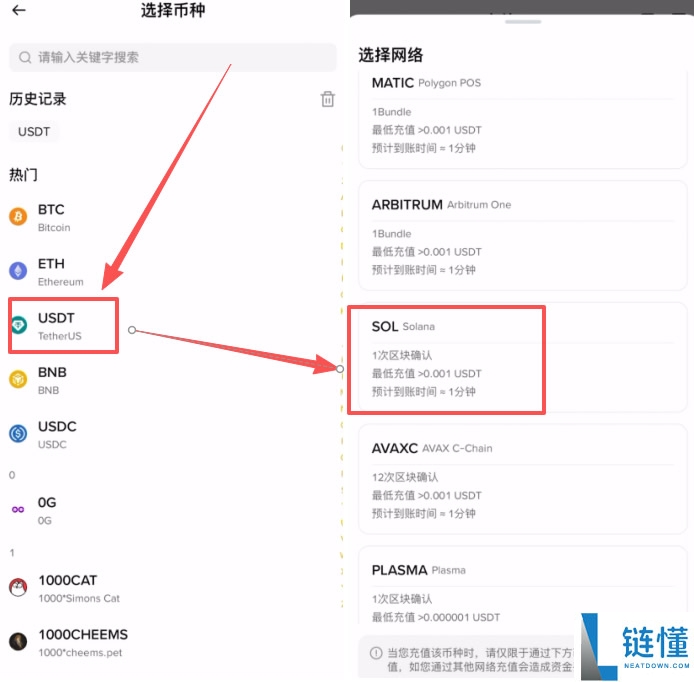Select the AVAXC AVAX C-Chain network

pyautogui.click(x=523, y=479)
